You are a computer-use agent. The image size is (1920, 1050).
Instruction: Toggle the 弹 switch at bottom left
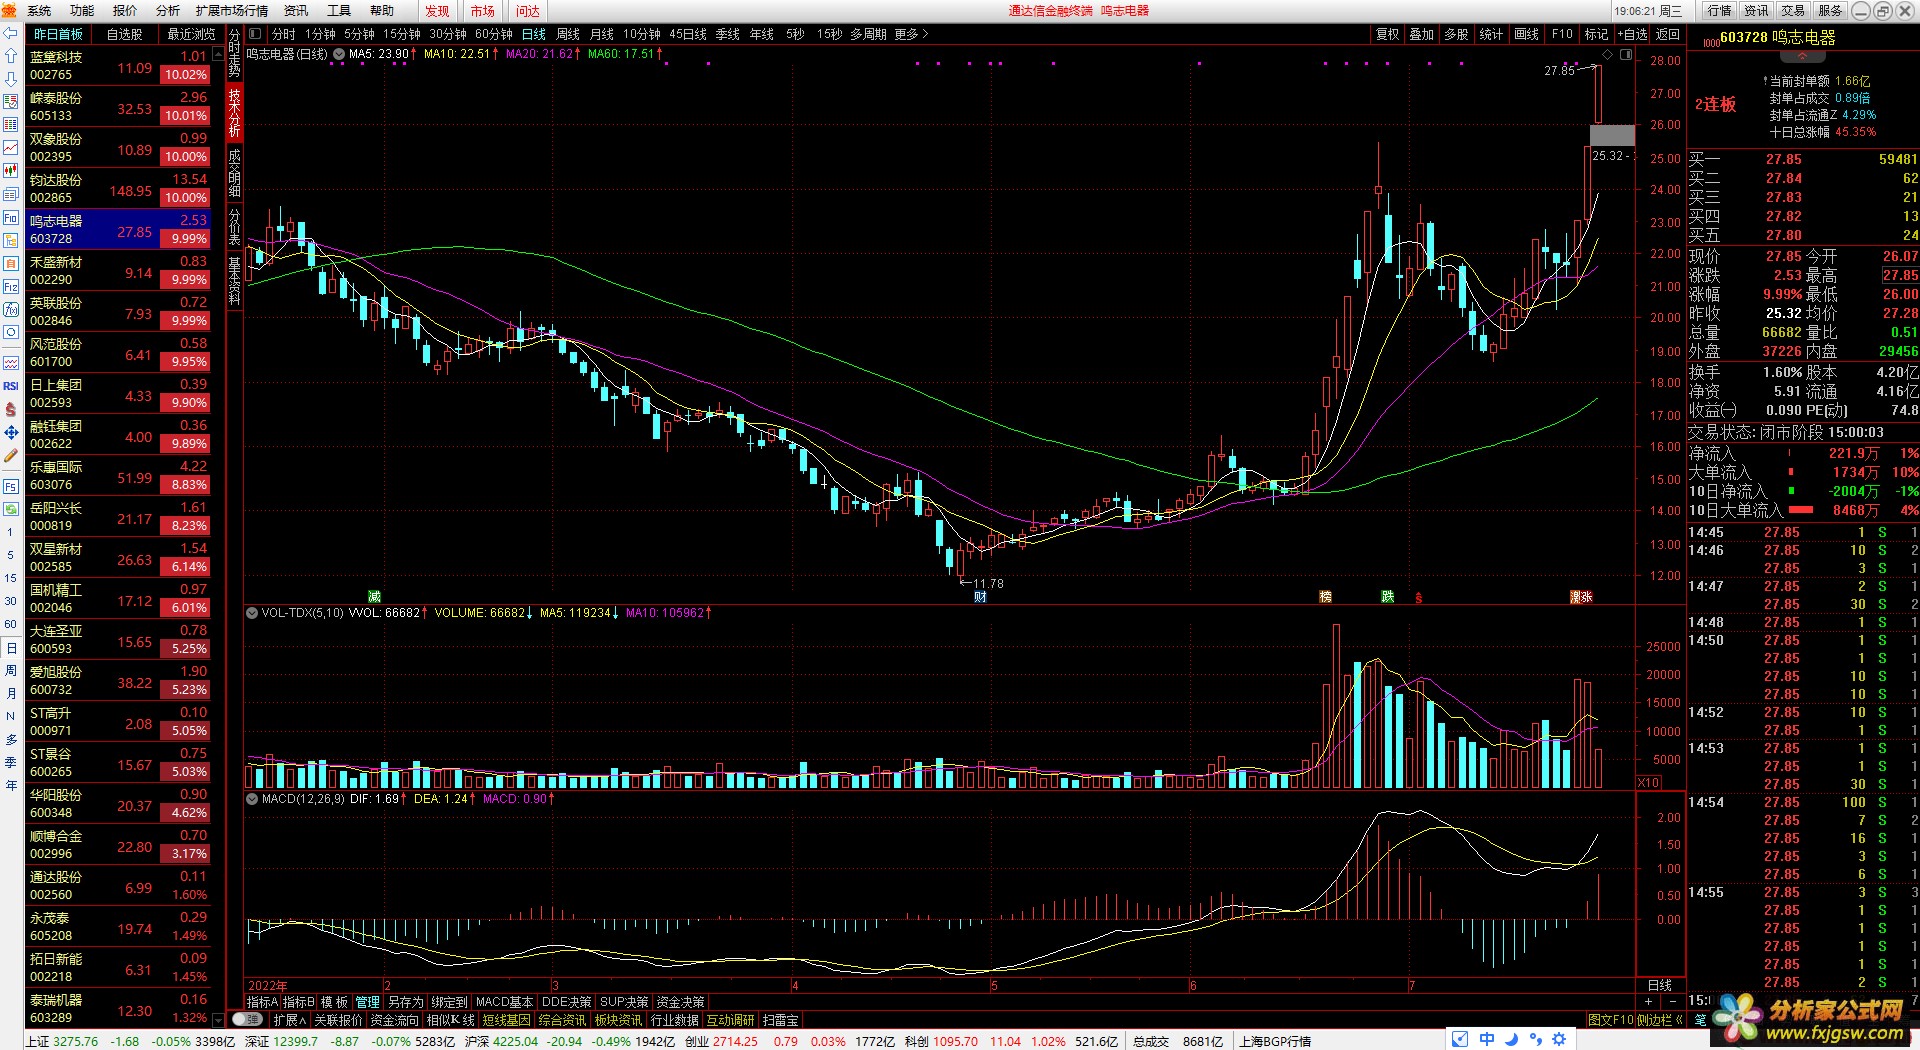[x=247, y=1020]
